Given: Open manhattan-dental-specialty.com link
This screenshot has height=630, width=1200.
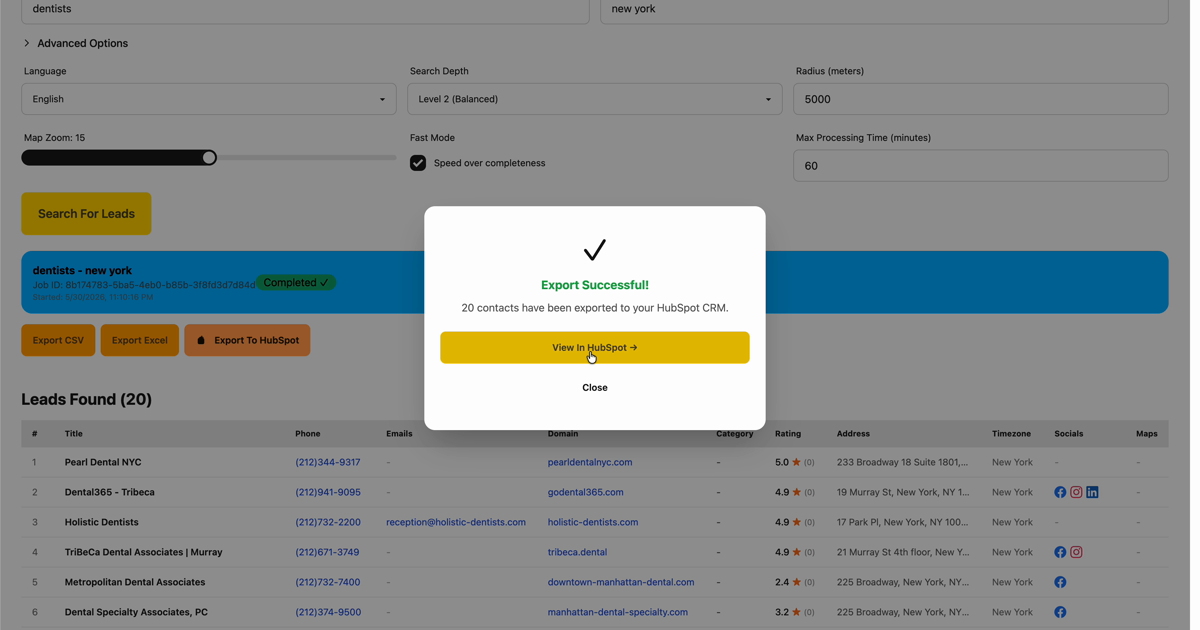Looking at the screenshot, I should tap(618, 612).
